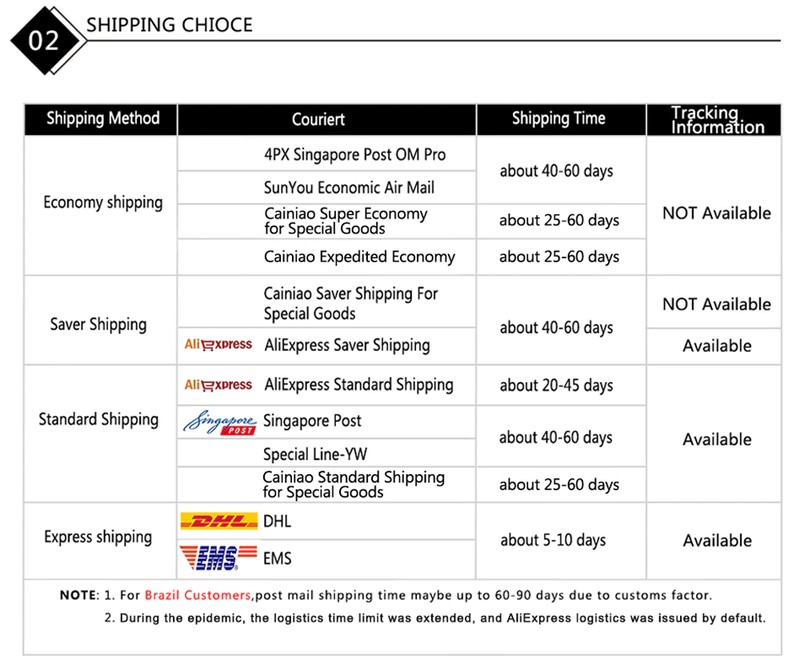
Task: Click the SunYou Economic Air Mail entry
Action: (x=349, y=187)
